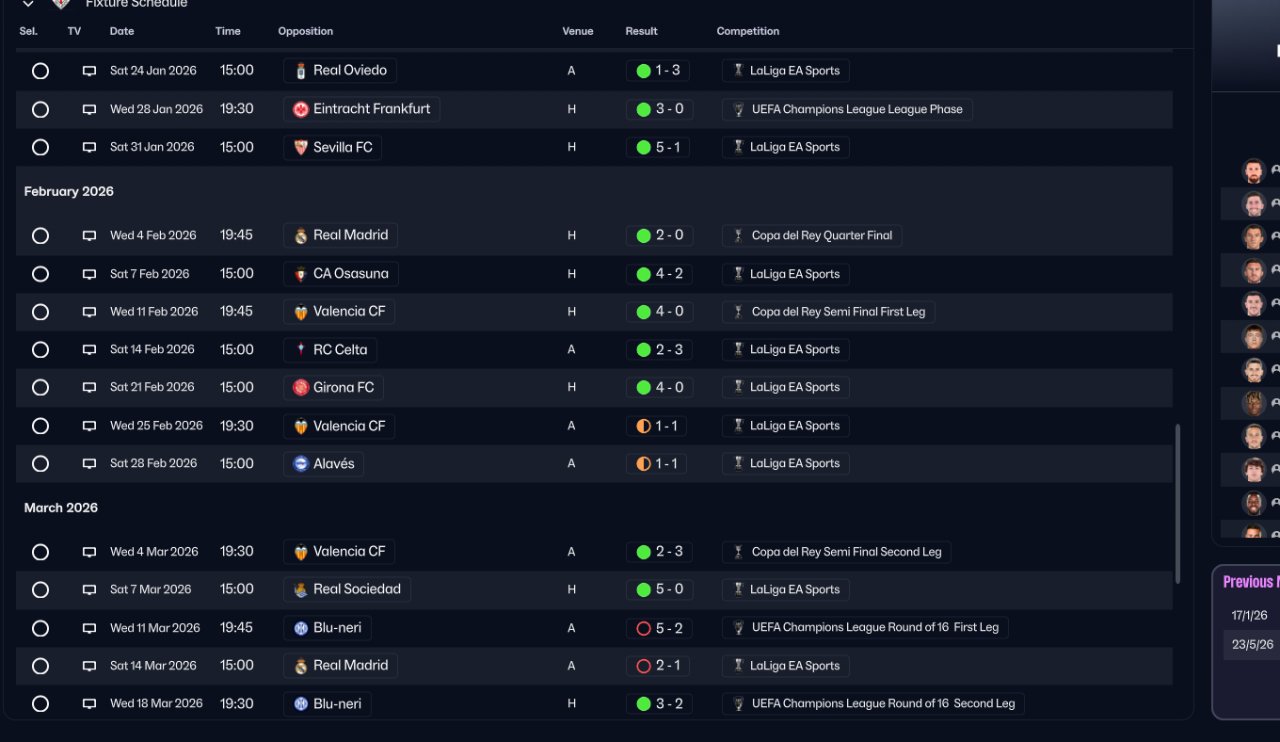Click the trophy icon for Copa del Rey Quarter Final
This screenshot has height=742, width=1280.
tap(739, 236)
